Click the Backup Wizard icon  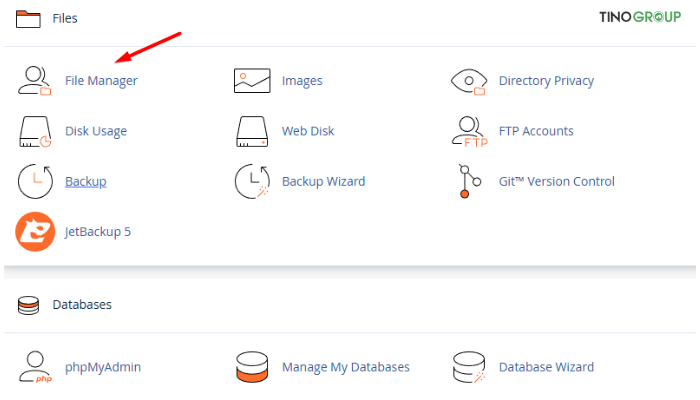point(252,181)
